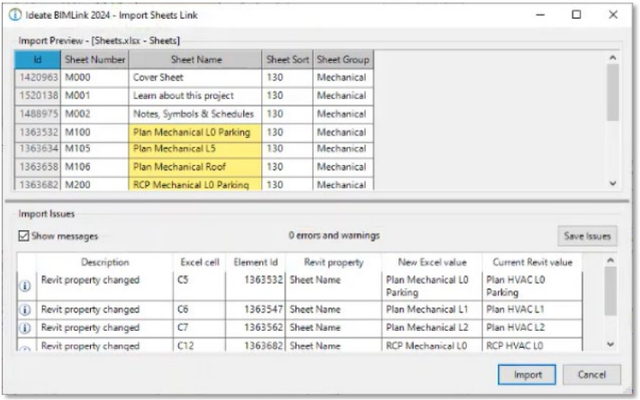
Task: Click the Revit property column header
Action: coord(333,262)
